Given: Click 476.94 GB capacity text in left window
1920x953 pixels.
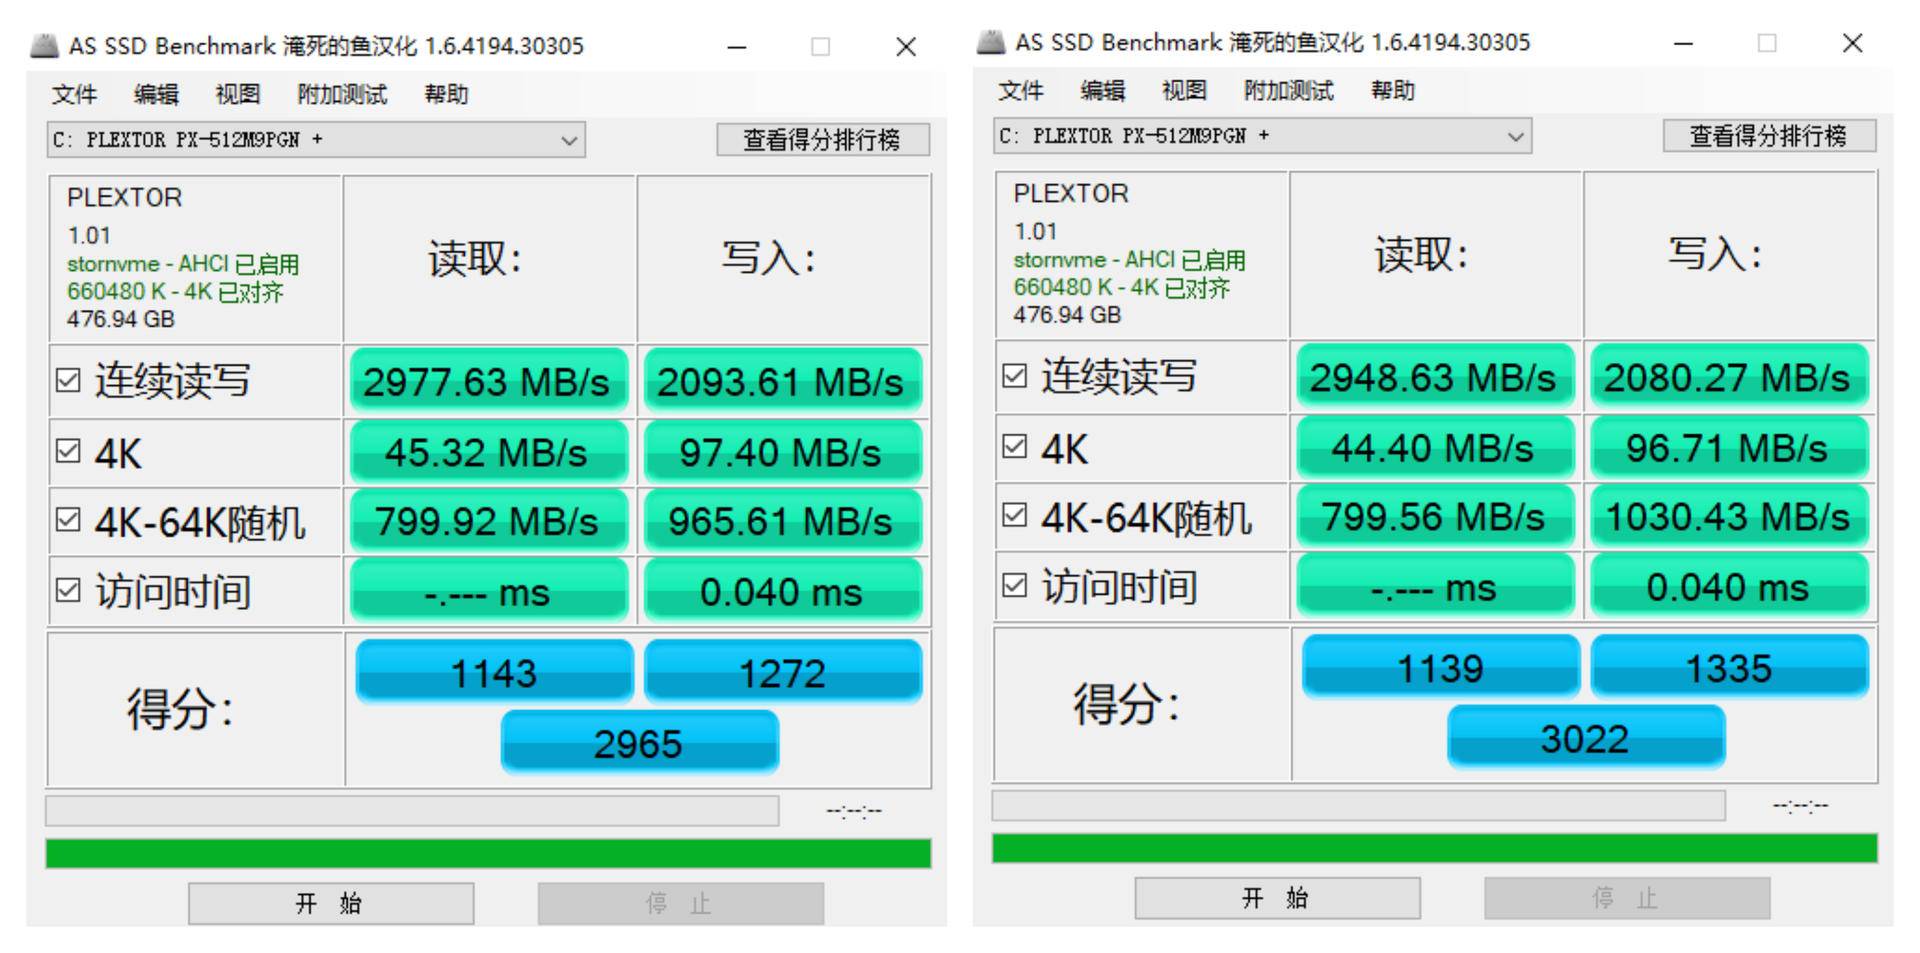Looking at the screenshot, I should (x=121, y=319).
